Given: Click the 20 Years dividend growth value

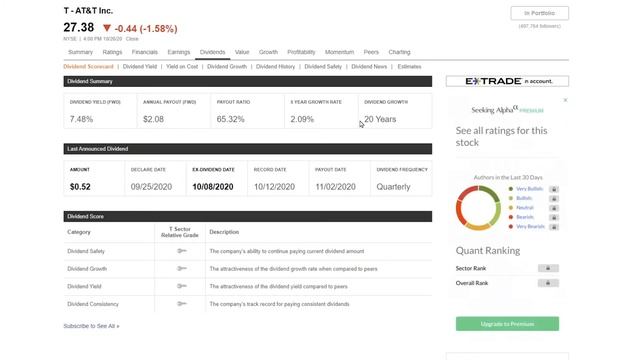Looking at the screenshot, I should 380,119.
